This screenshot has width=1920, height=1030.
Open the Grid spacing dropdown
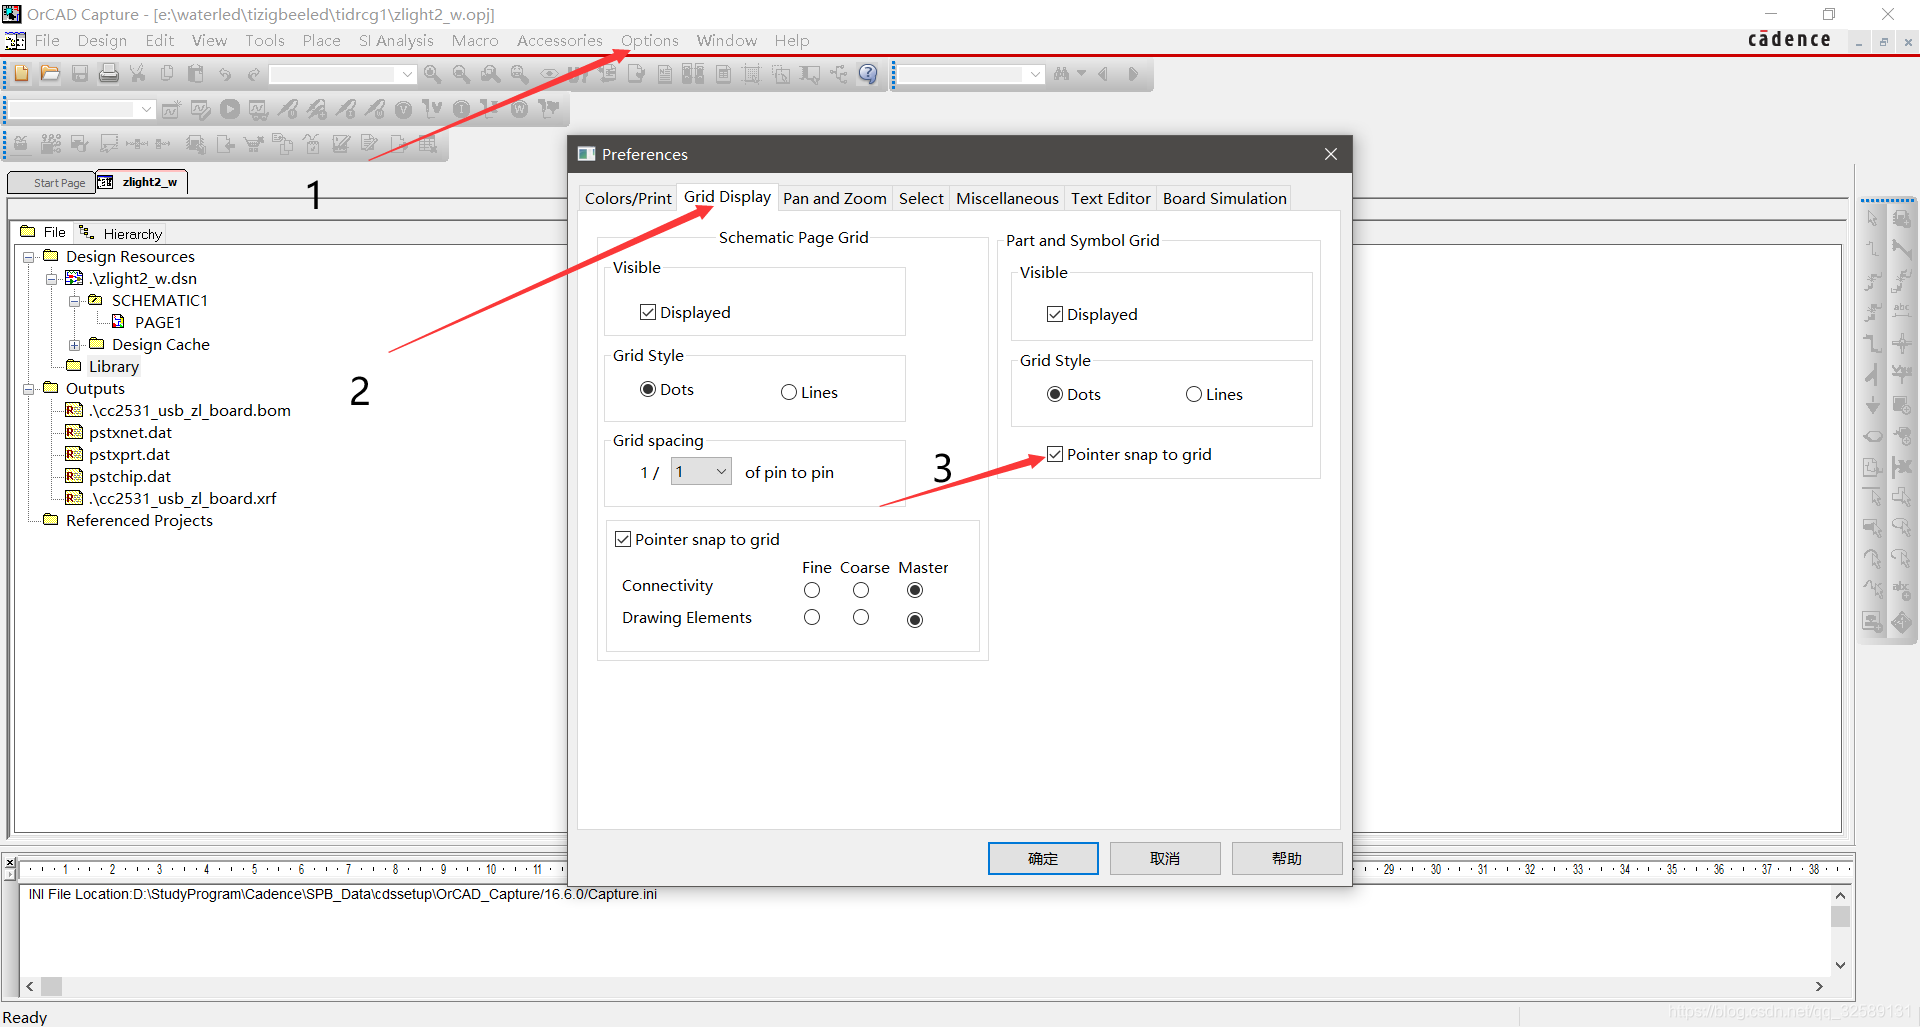pos(721,472)
